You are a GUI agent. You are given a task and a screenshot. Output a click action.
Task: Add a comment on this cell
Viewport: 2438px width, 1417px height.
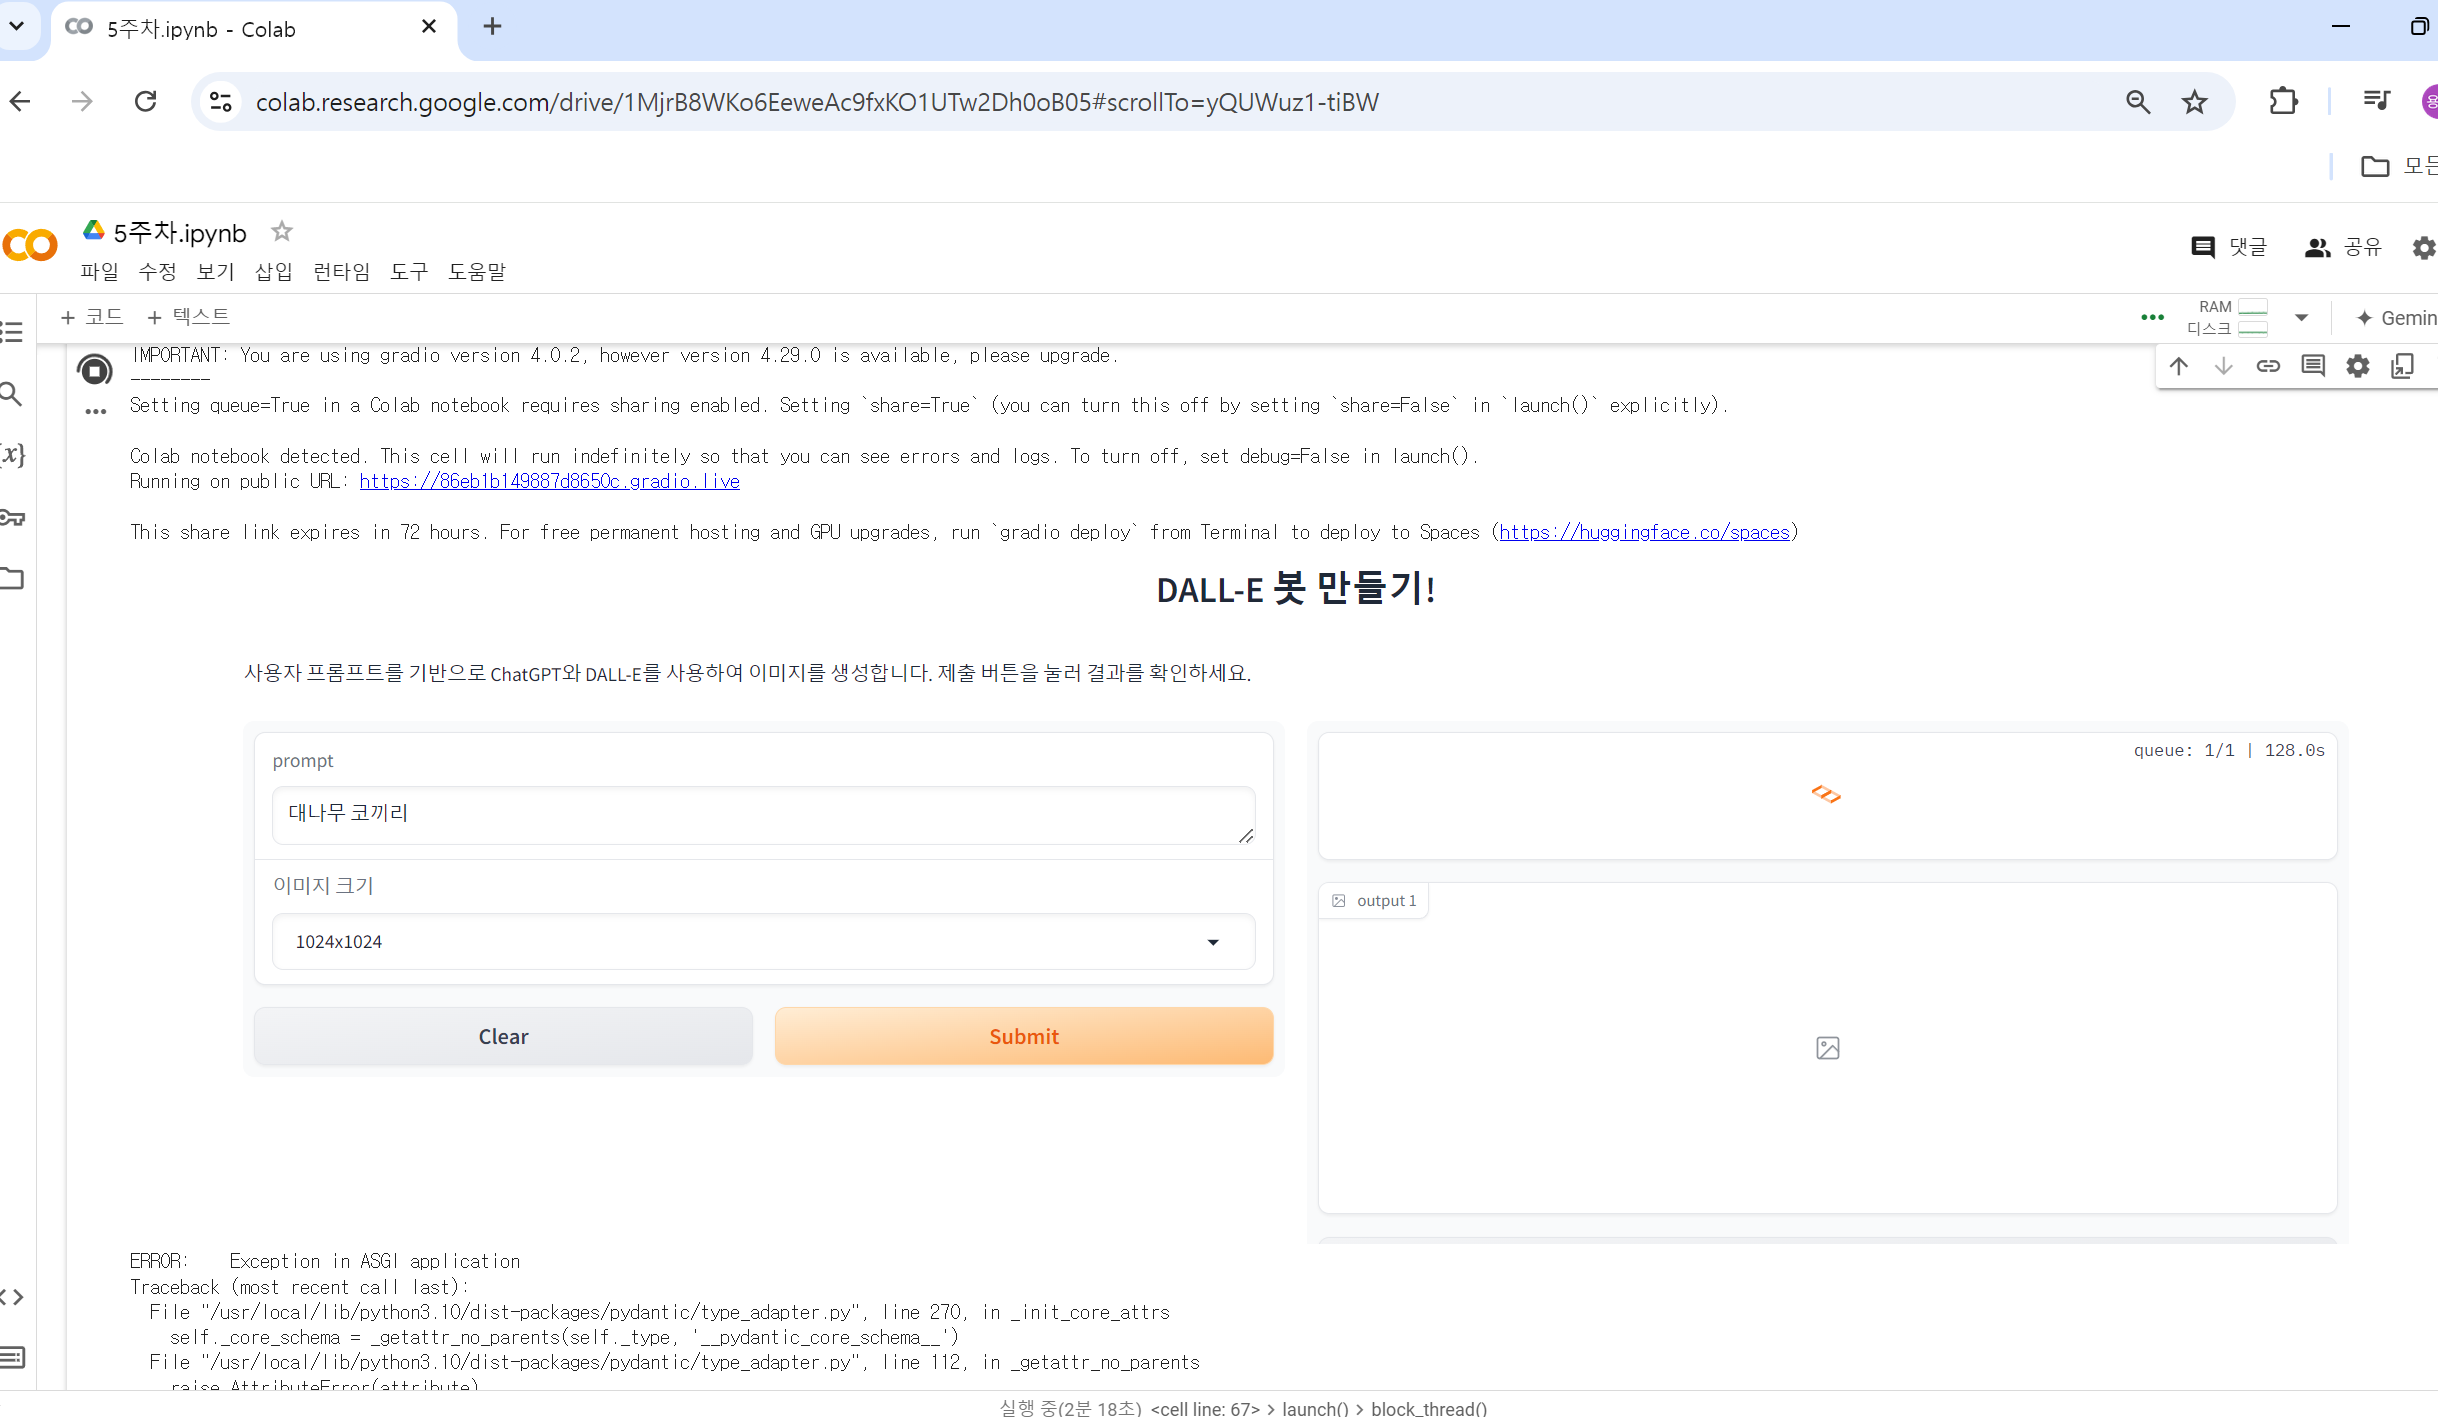[2313, 366]
